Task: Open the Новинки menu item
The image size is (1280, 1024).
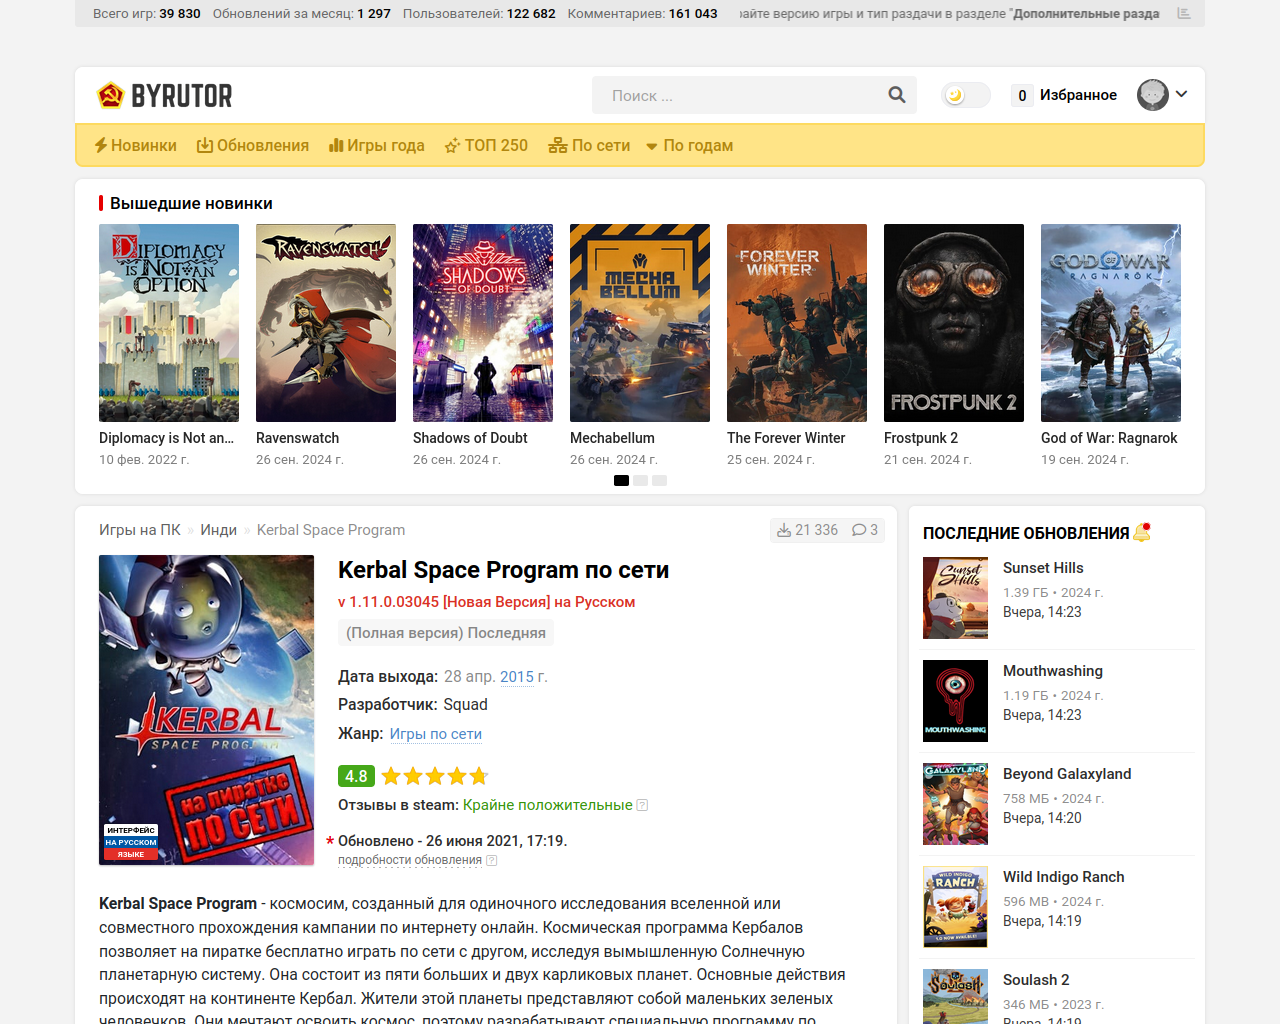Action: point(135,145)
